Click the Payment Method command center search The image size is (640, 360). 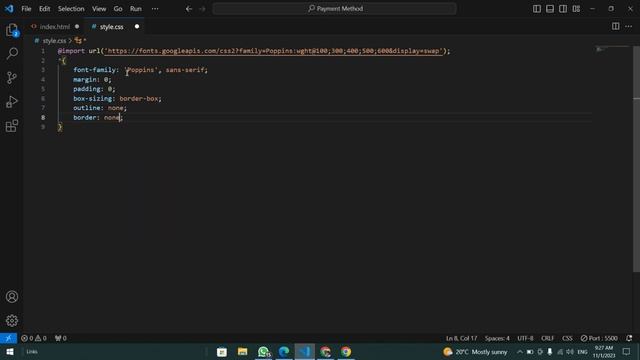click(334, 9)
